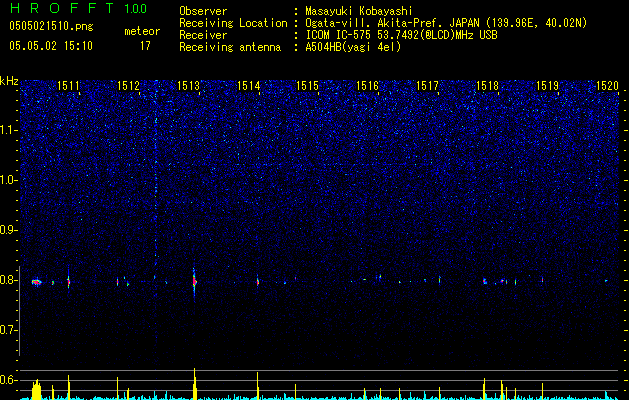Click the 1.0 kHz frequency label
Image resolution: width=629 pixels, height=400 pixels.
(8, 180)
